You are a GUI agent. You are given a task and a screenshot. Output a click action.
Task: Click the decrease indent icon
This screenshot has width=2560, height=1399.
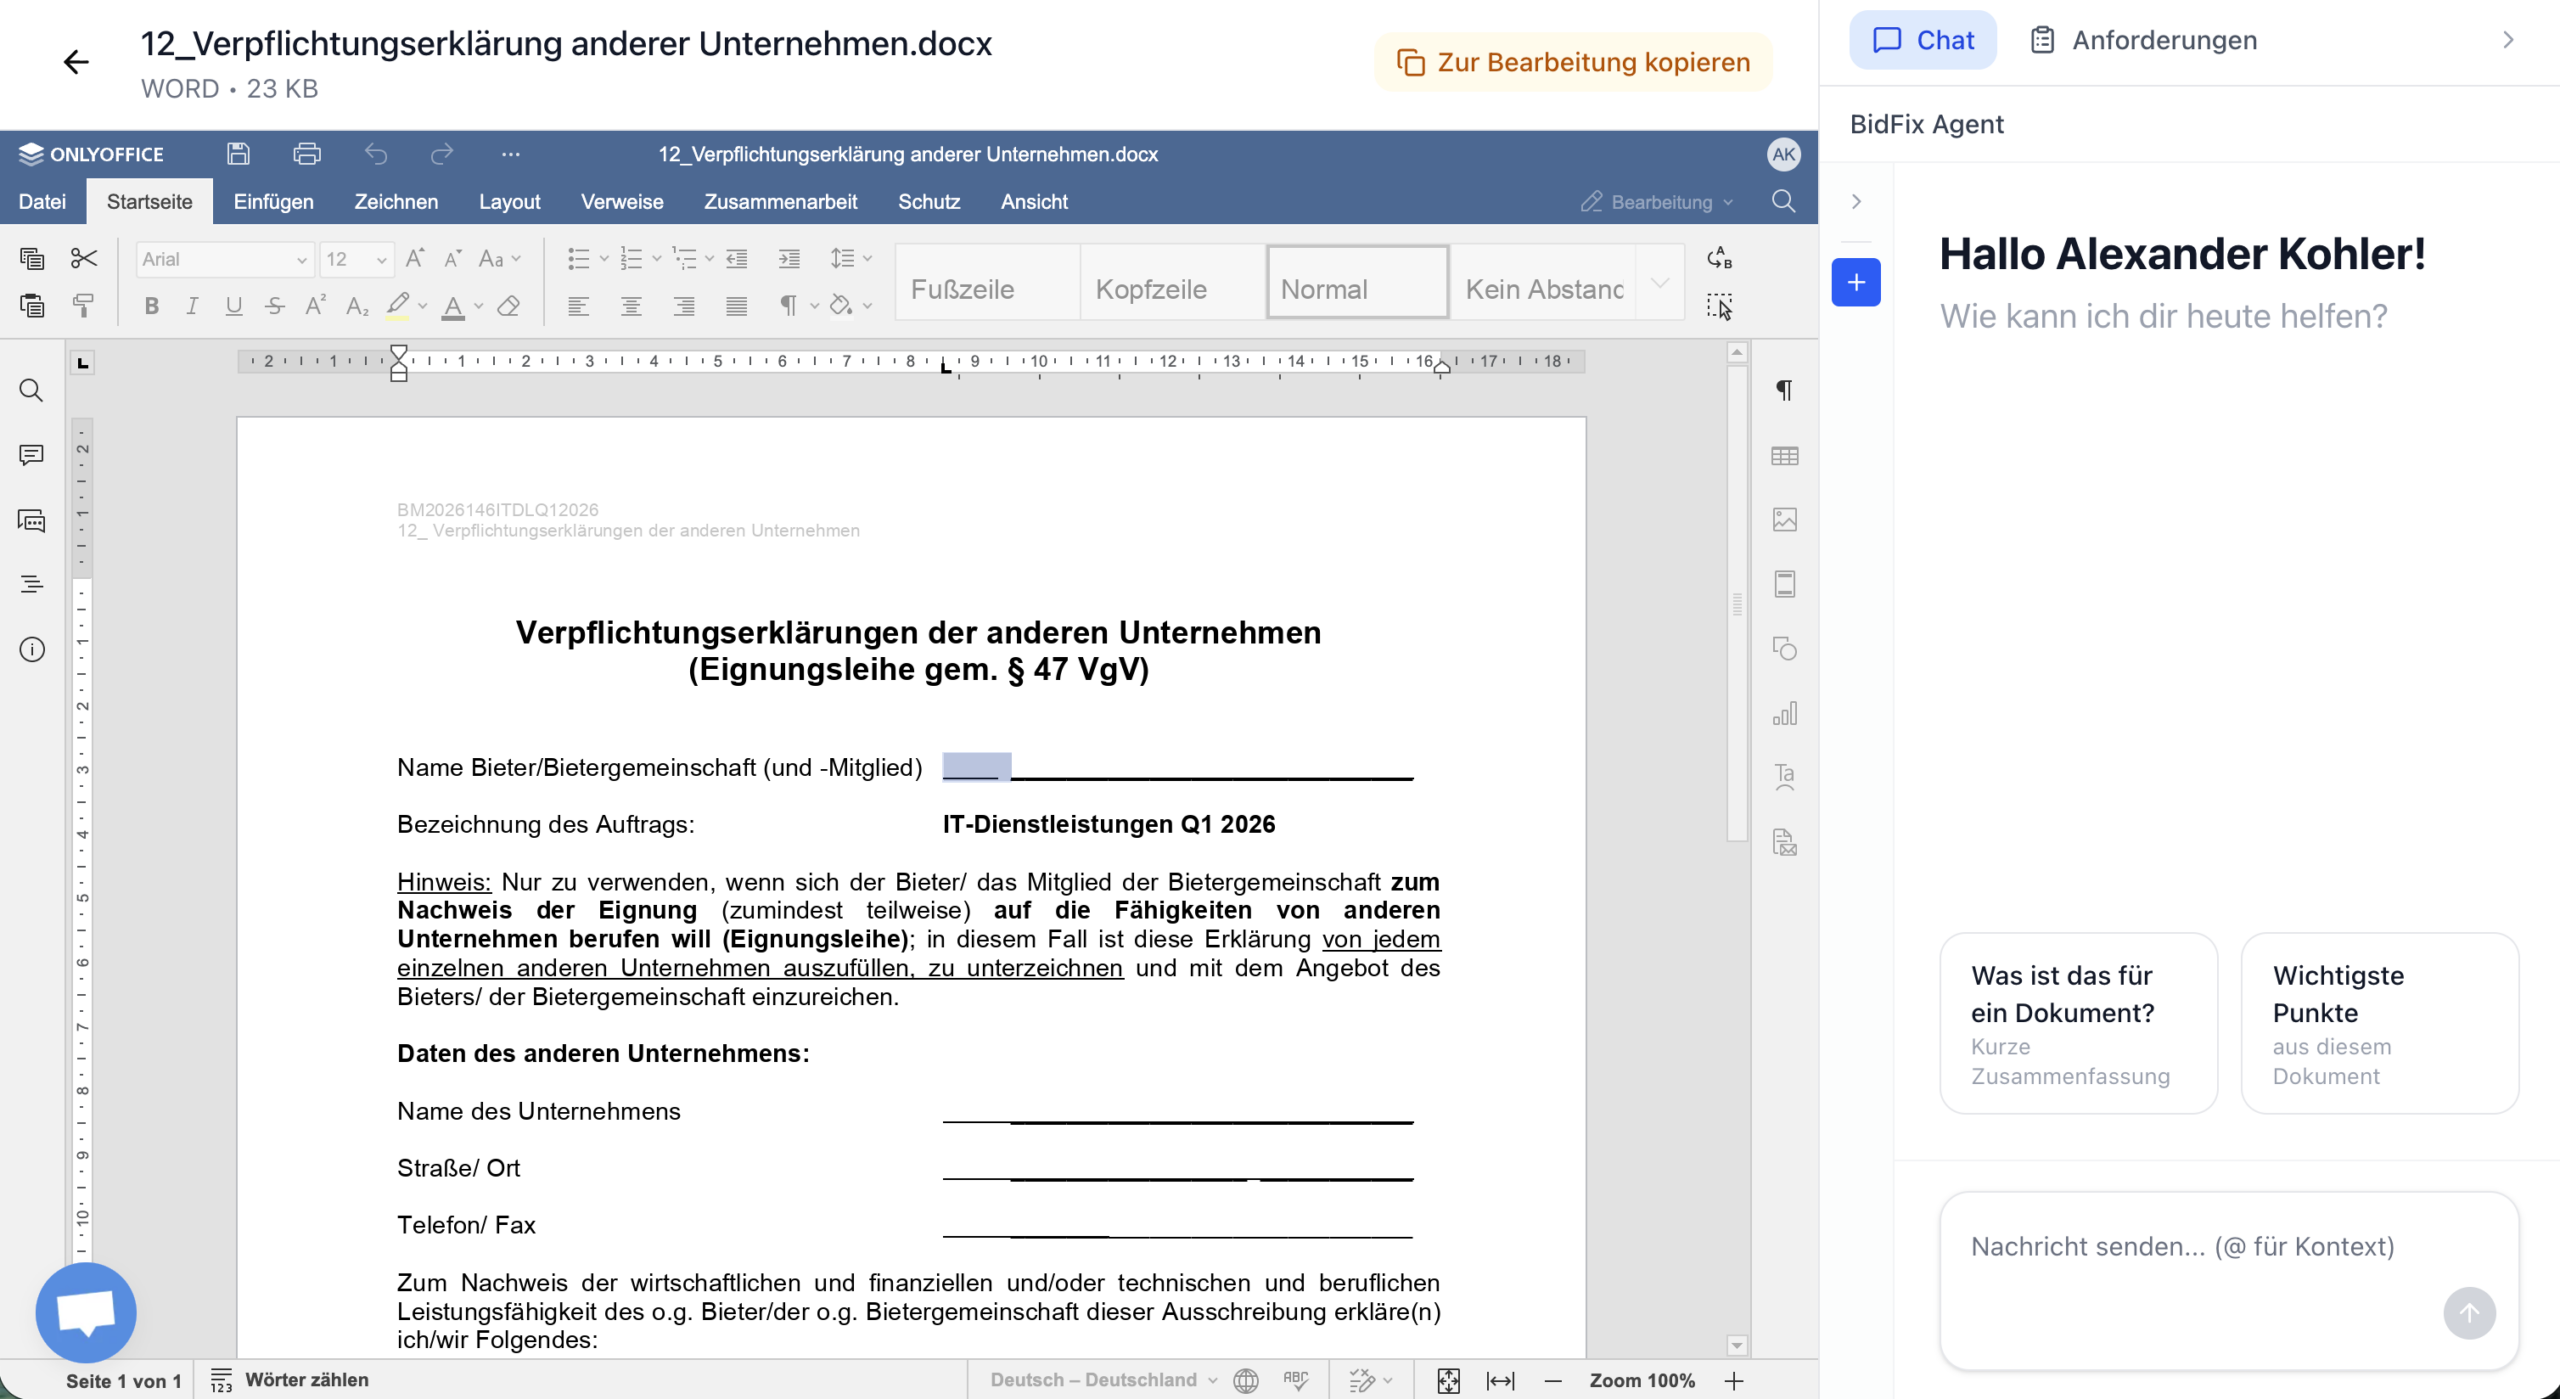[737, 259]
